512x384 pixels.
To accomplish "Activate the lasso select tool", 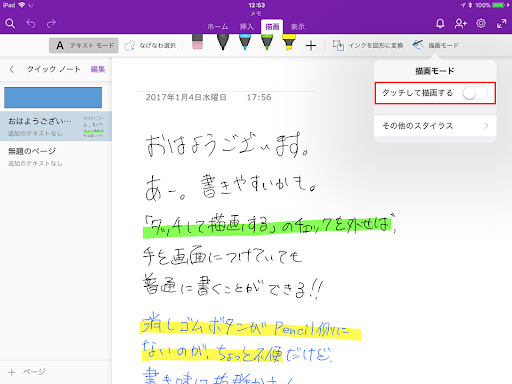I will coord(150,46).
